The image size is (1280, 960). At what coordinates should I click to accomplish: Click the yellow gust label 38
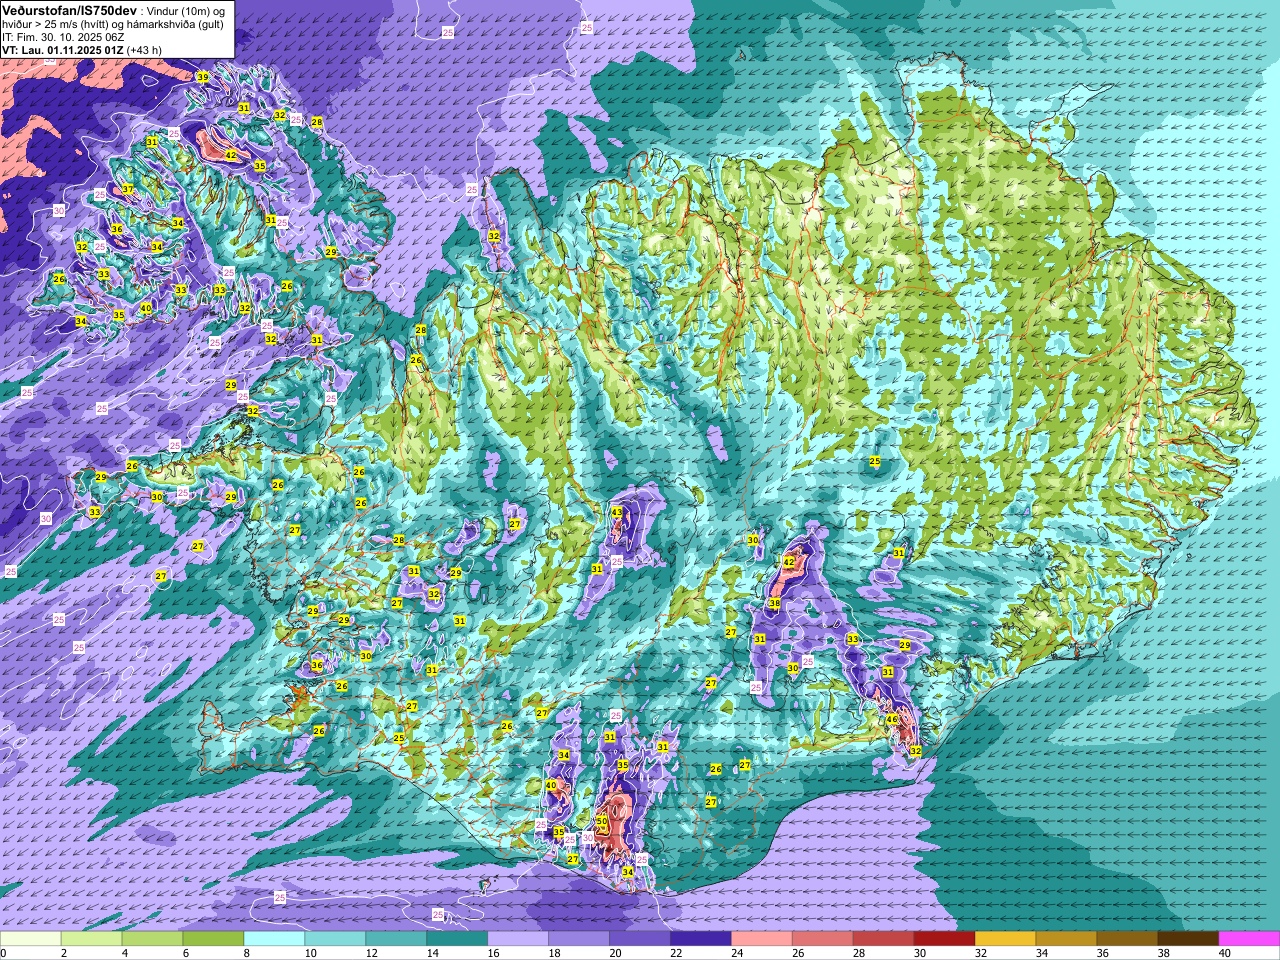point(774,604)
